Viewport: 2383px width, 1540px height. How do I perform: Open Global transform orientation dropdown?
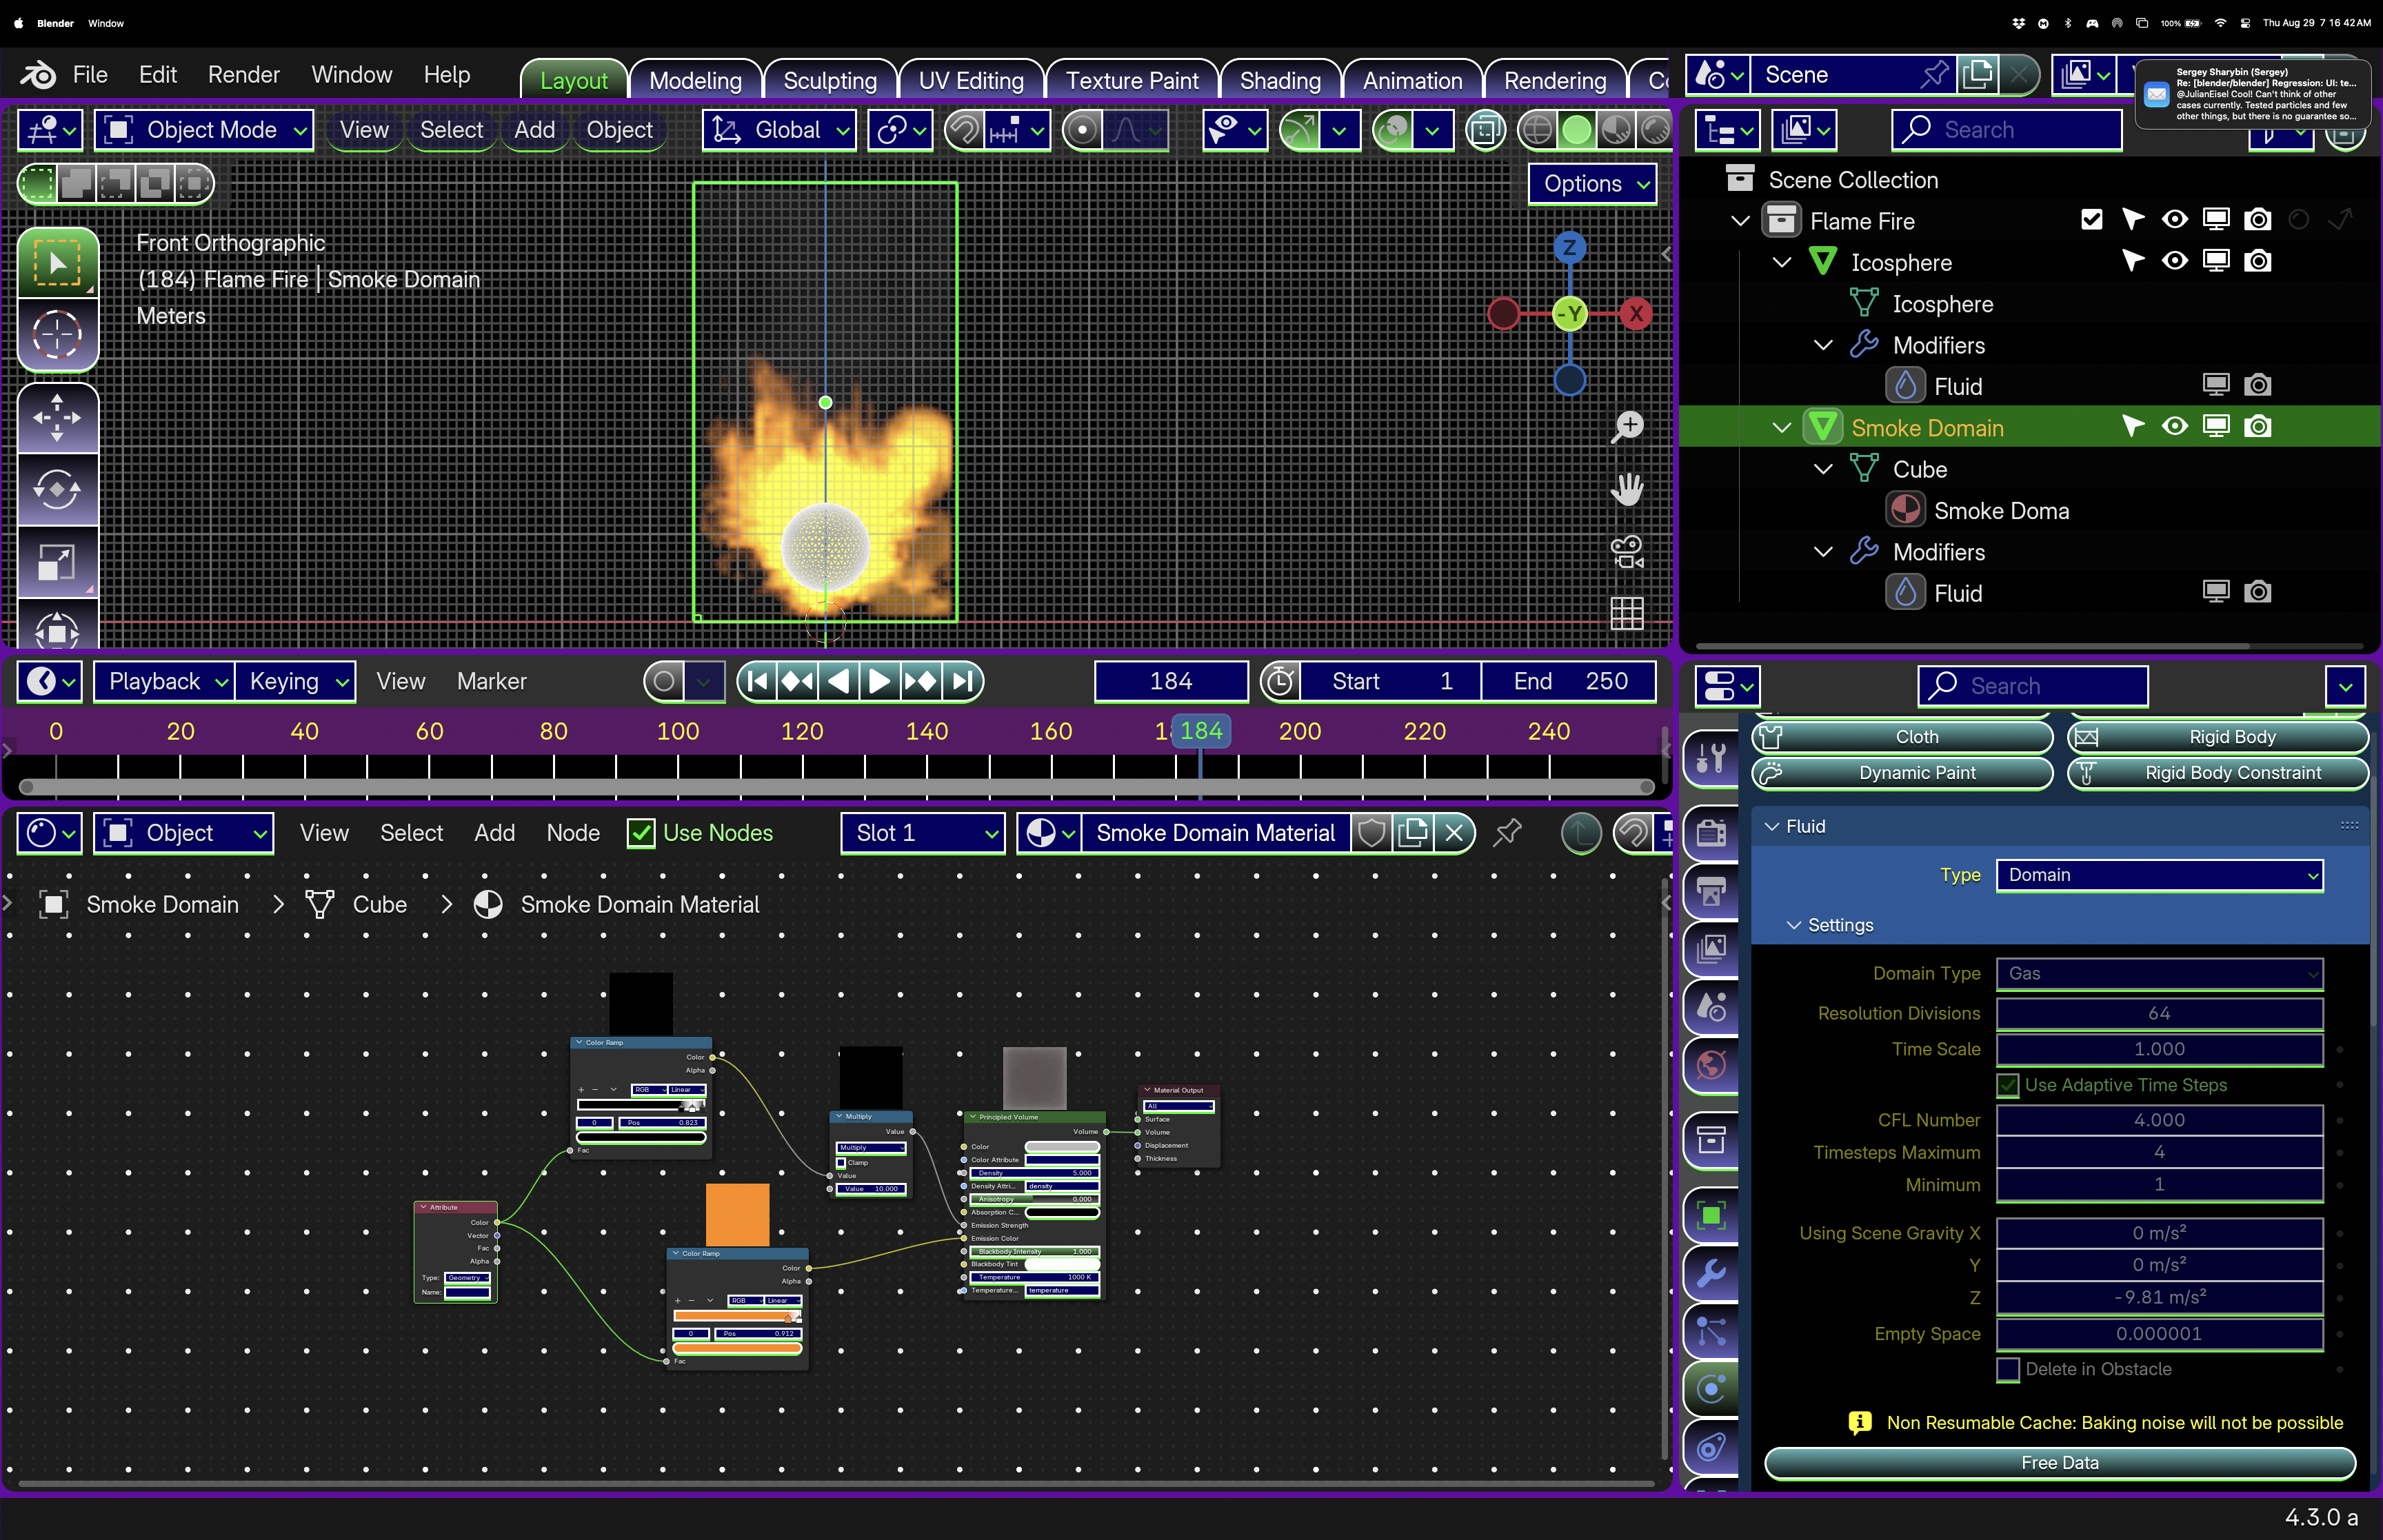pyautogui.click(x=779, y=130)
